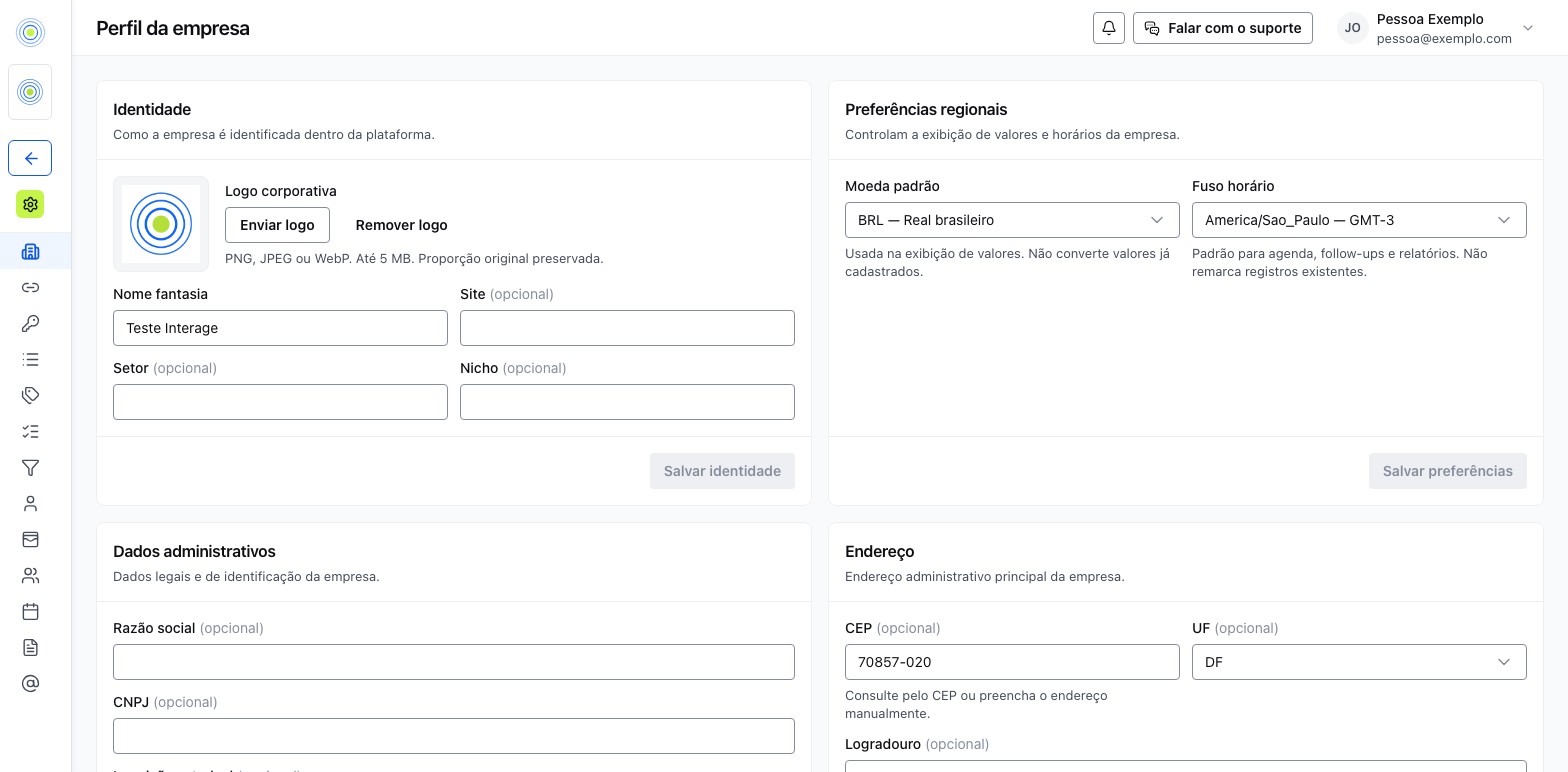Image resolution: width=1568 pixels, height=772 pixels.
Task: Open the key icon in sidebar
Action: click(x=30, y=323)
